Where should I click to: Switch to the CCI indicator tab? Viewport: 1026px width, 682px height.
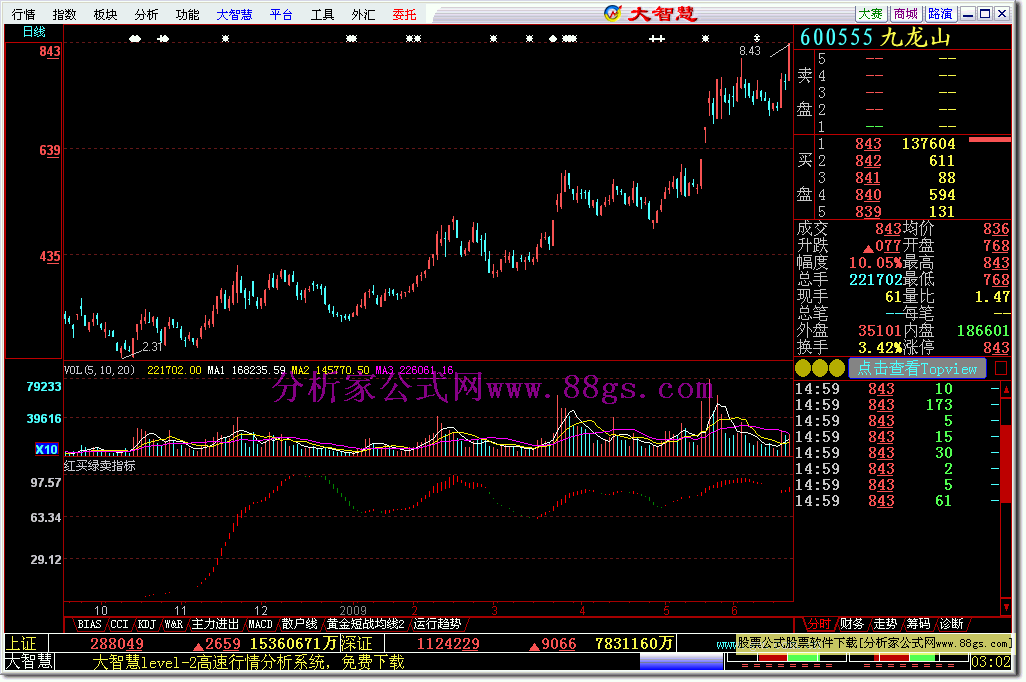[x=119, y=624]
